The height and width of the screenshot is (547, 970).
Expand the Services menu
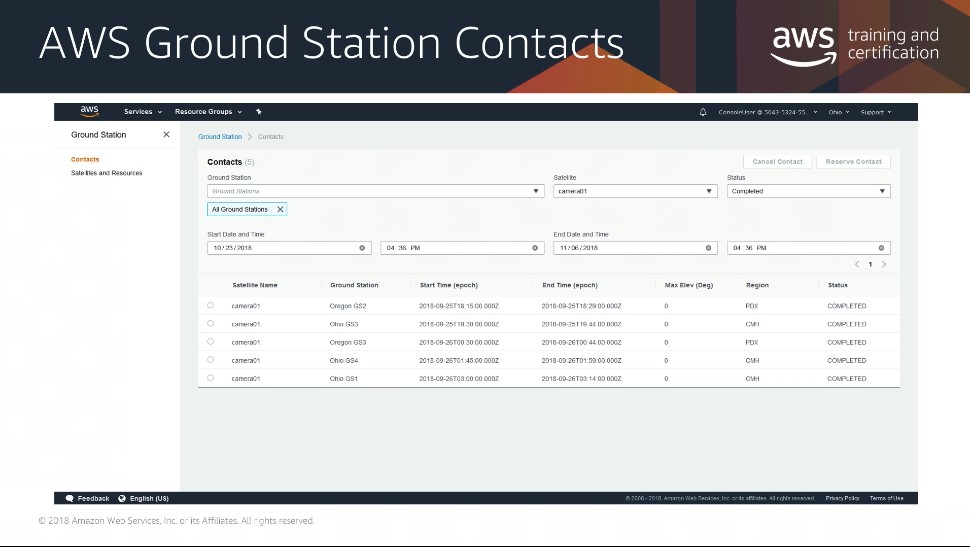(143, 112)
